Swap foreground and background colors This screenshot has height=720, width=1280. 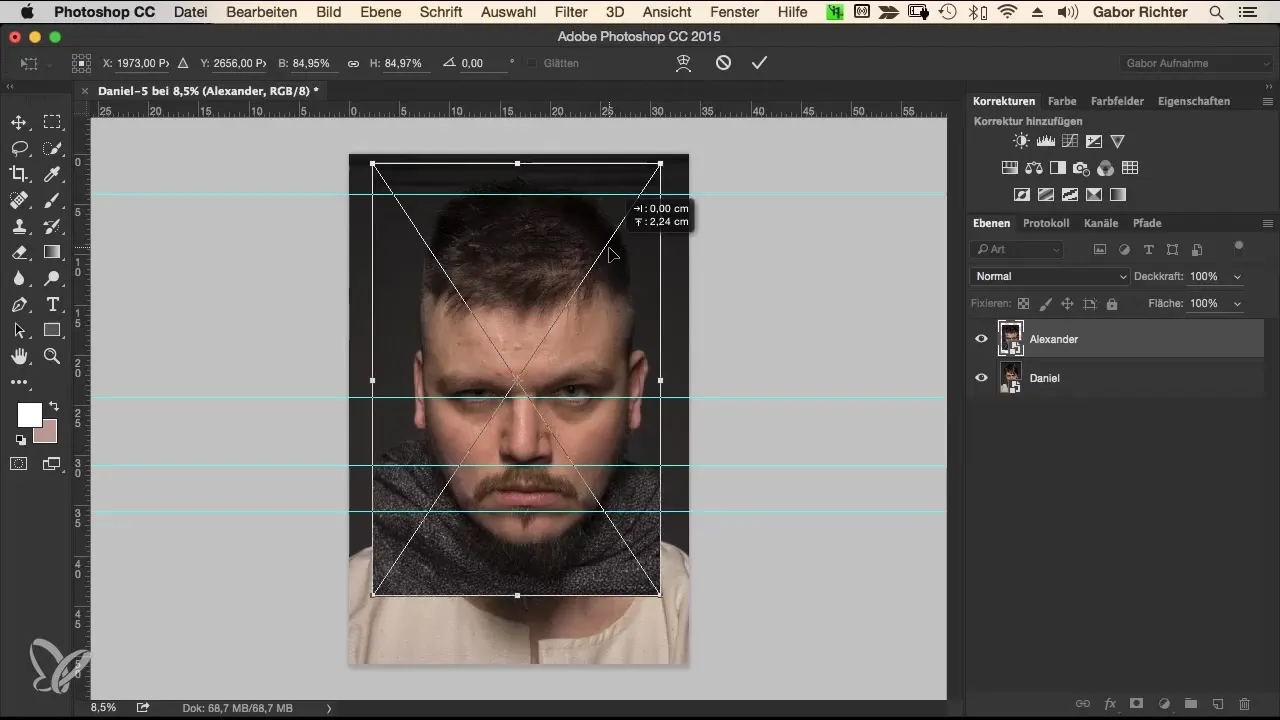pyautogui.click(x=53, y=407)
